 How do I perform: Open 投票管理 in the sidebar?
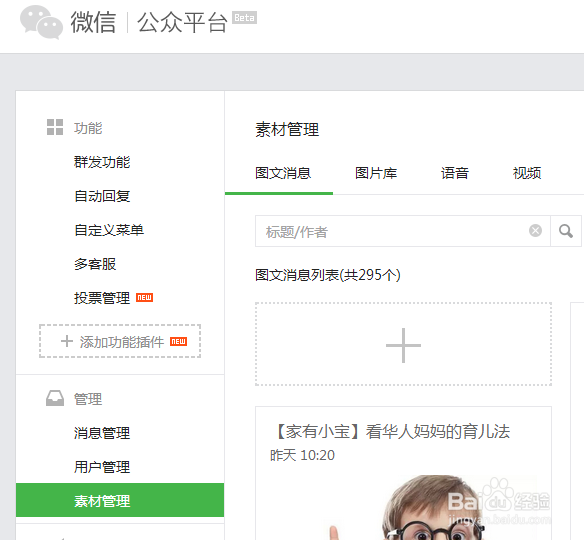click(102, 298)
